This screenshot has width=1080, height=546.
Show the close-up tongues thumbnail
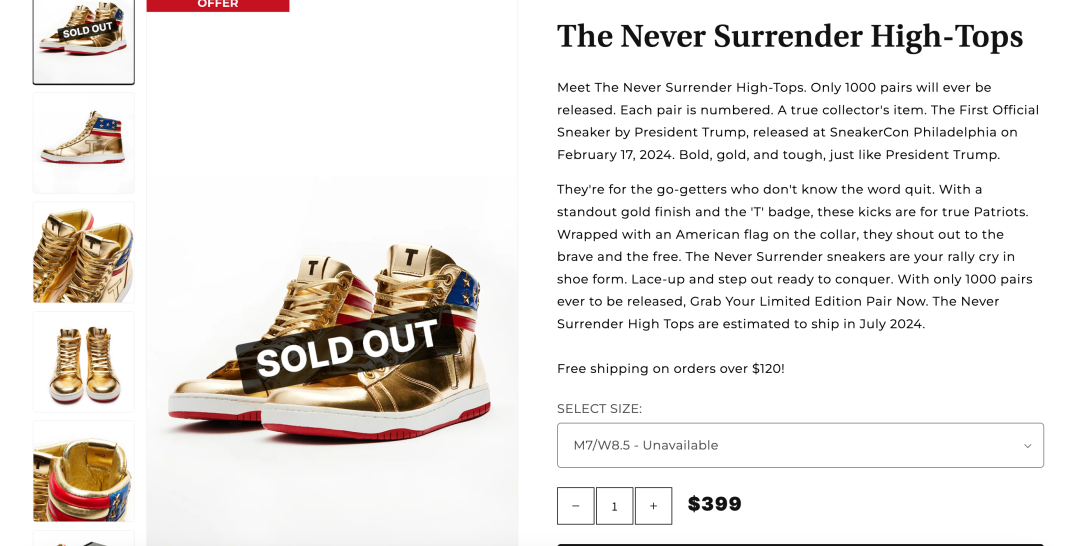84,252
